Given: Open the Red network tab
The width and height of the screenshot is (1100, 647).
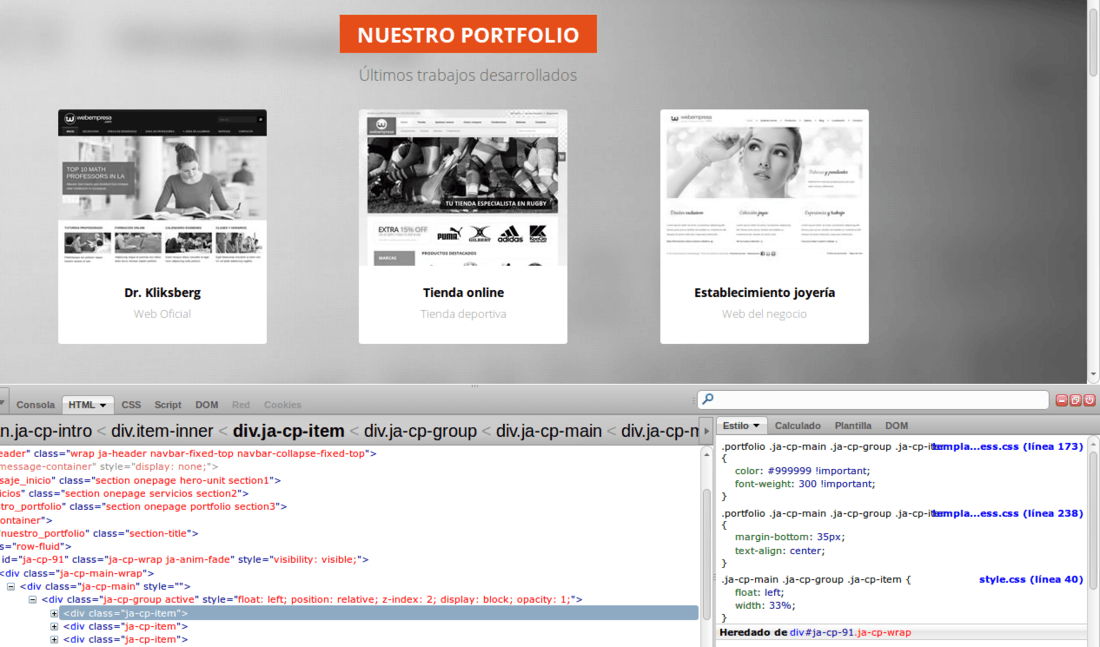Looking at the screenshot, I should 241,405.
